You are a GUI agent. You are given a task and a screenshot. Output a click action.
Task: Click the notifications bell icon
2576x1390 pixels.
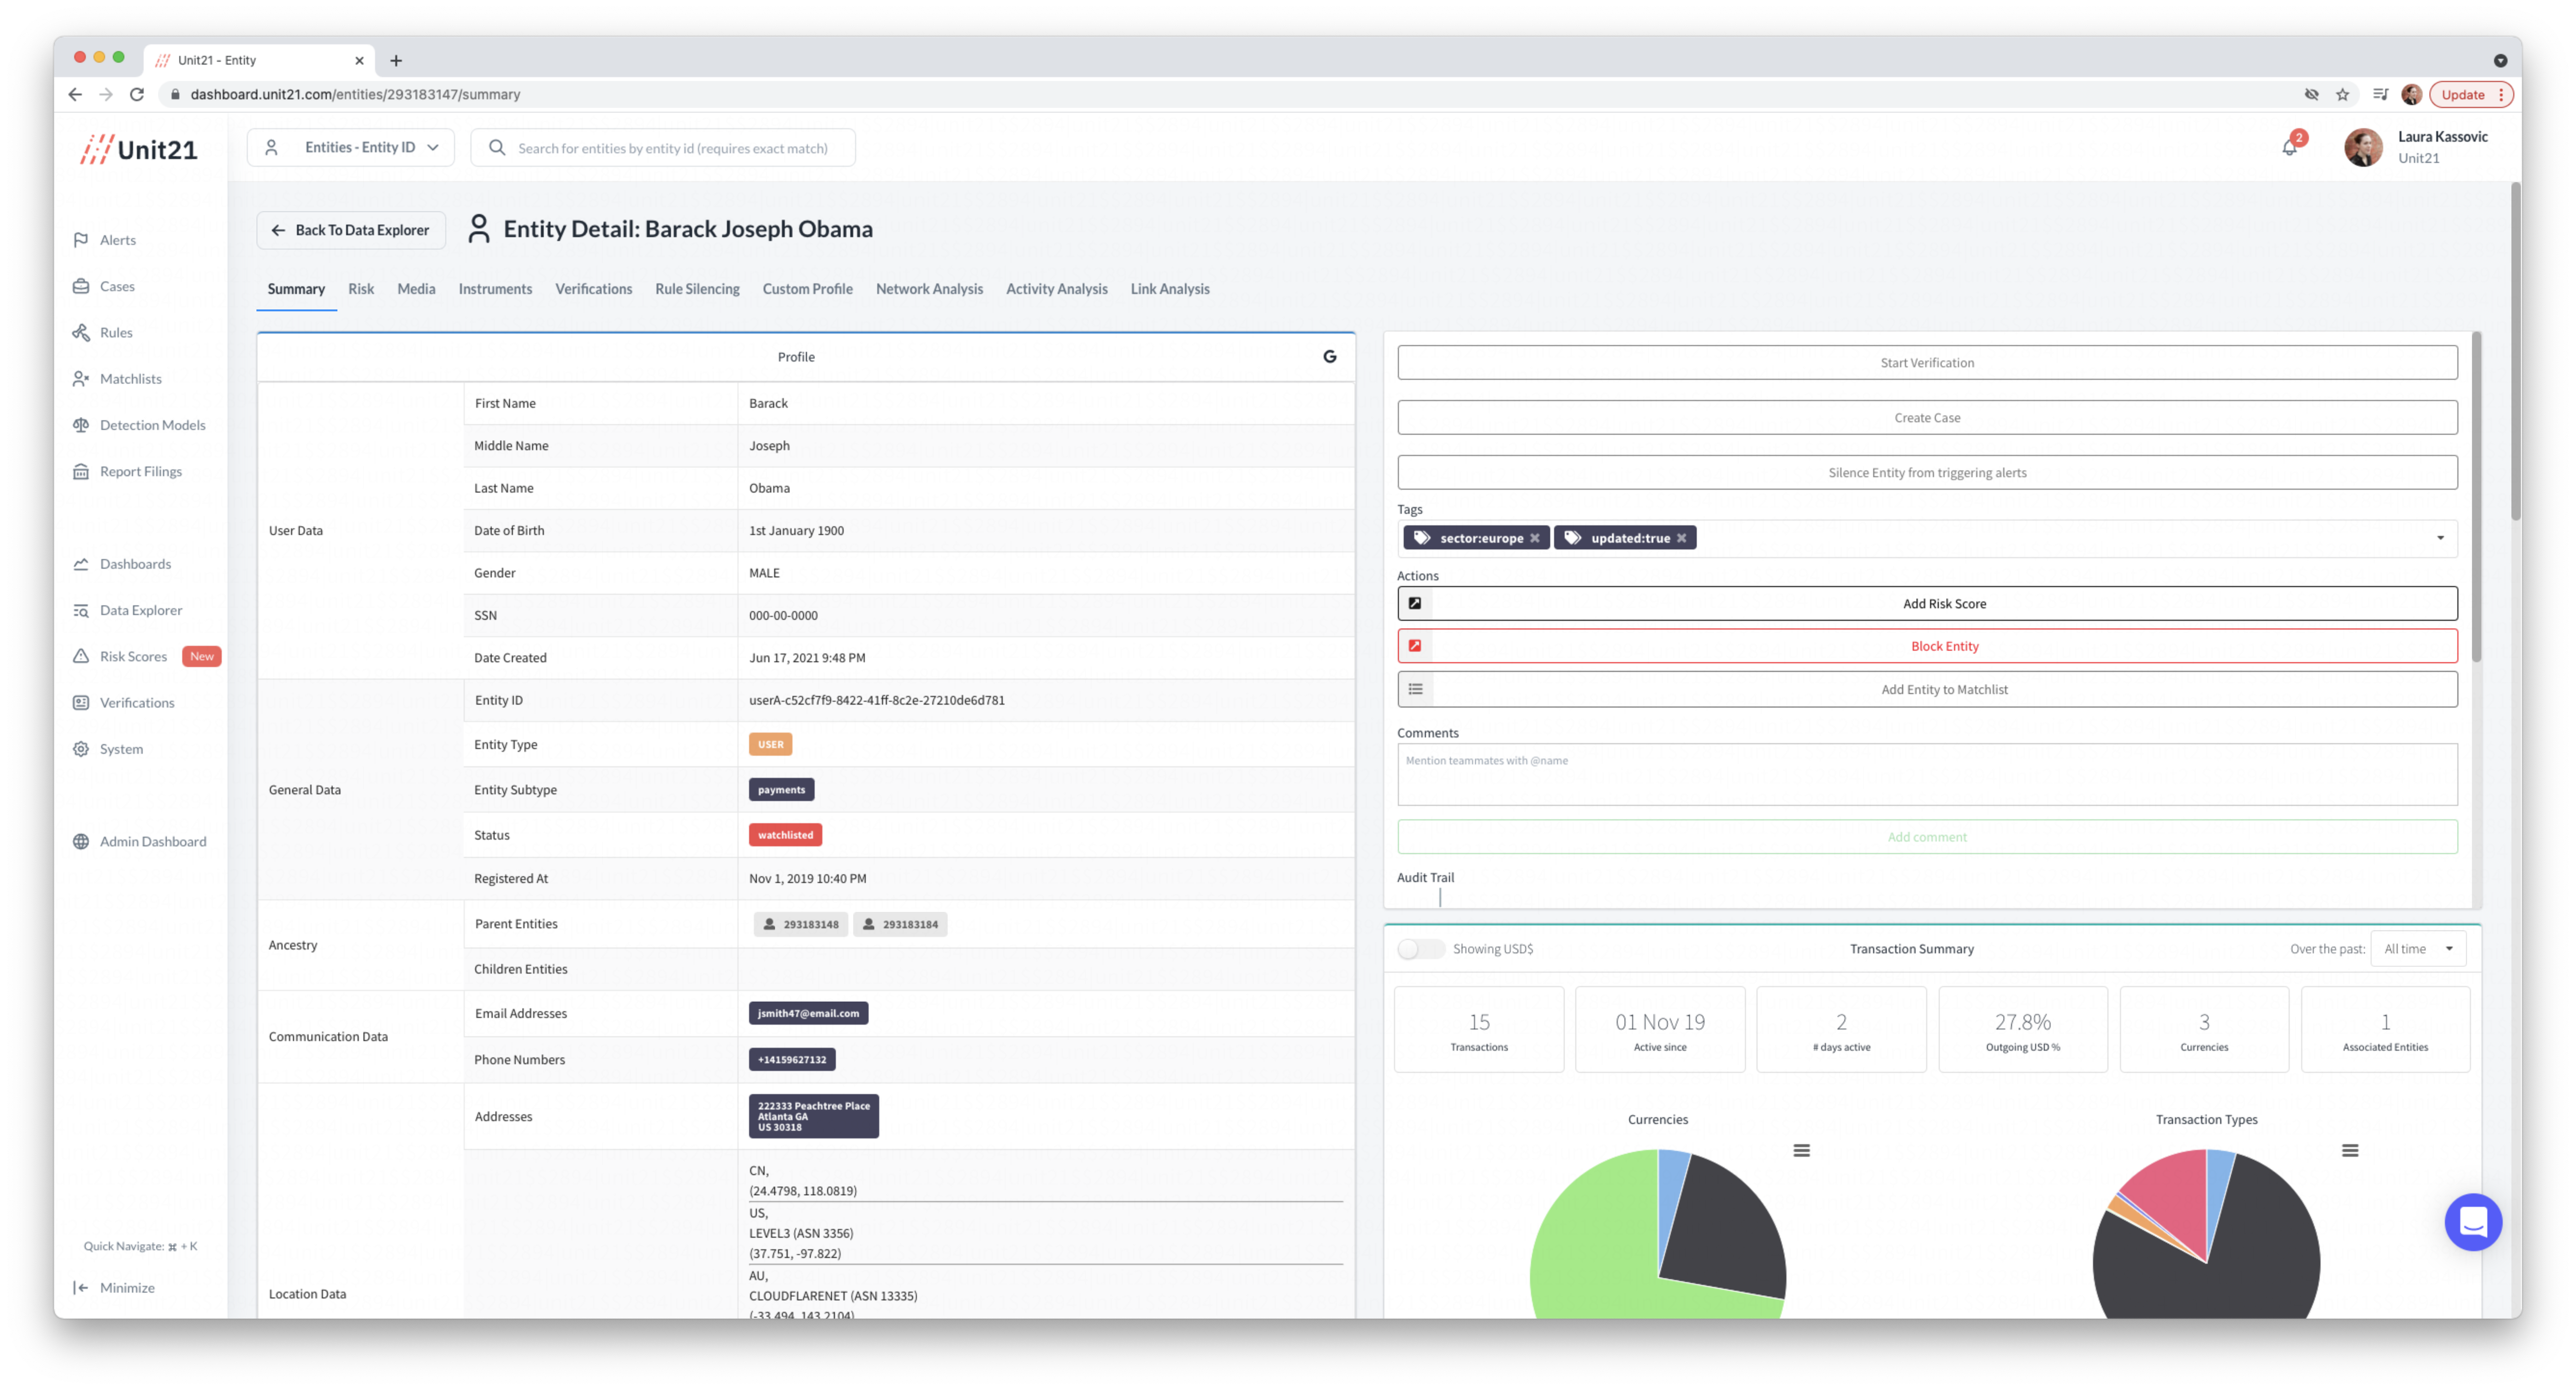2289,148
